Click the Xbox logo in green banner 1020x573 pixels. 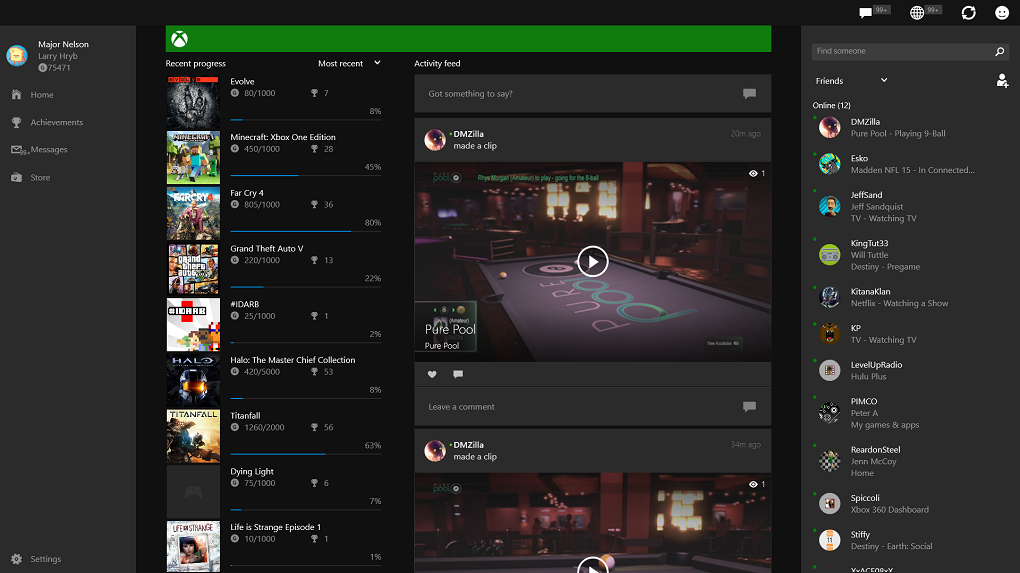pos(180,39)
